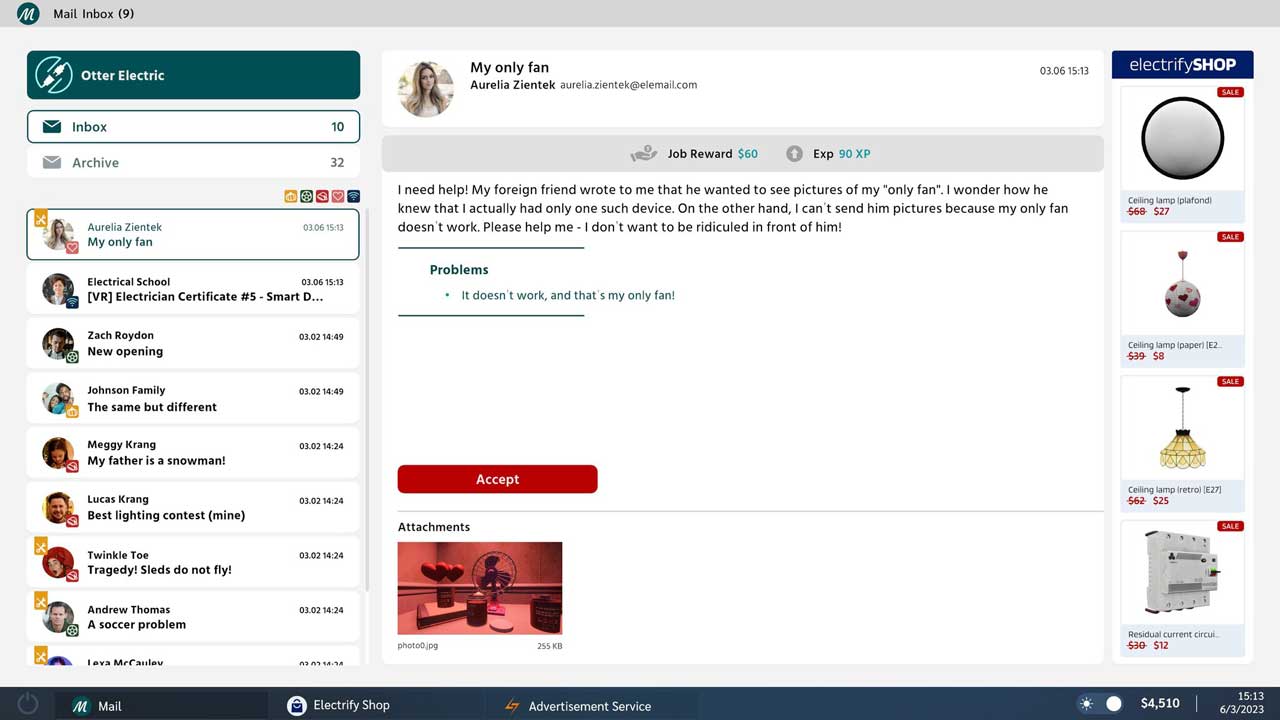Open the Electrical School certificate email
This screenshot has width=1280, height=720.
point(193,289)
